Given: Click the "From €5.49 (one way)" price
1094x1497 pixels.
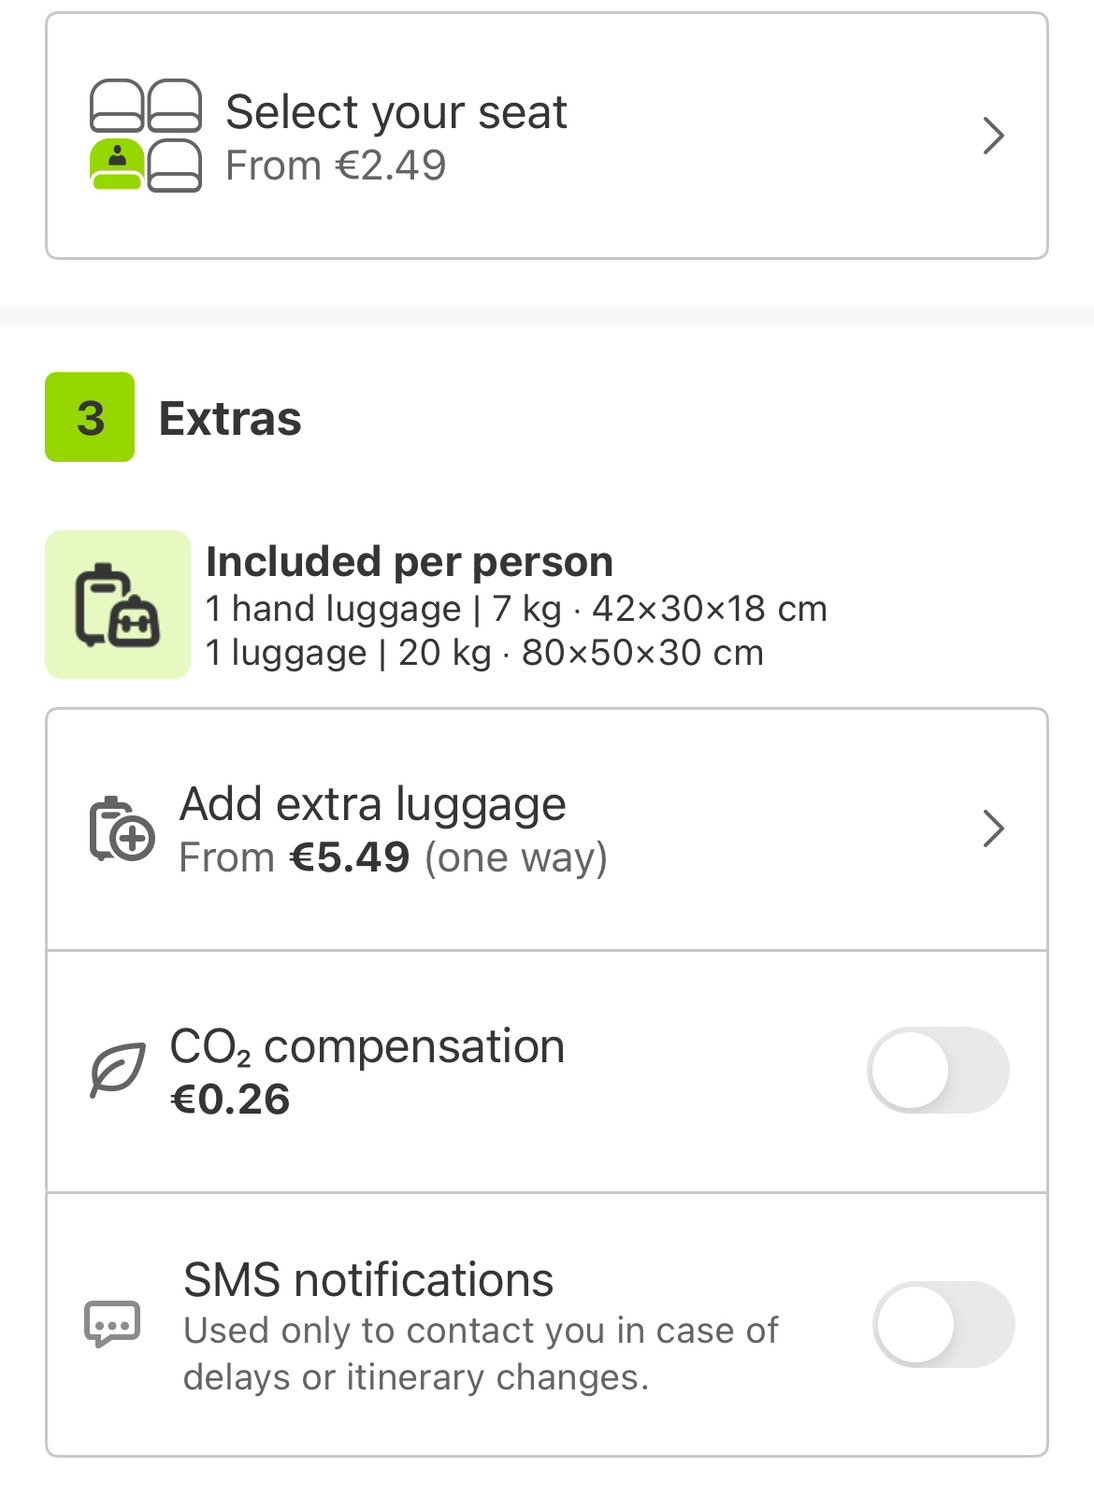Looking at the screenshot, I should [393, 858].
